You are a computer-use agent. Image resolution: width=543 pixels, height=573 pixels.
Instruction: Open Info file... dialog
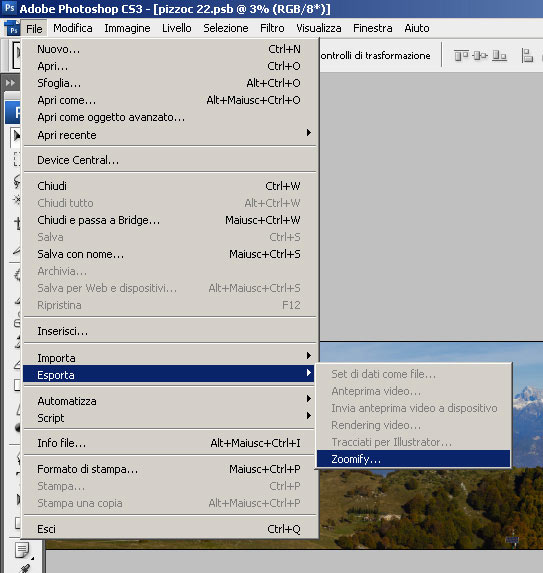(169, 443)
